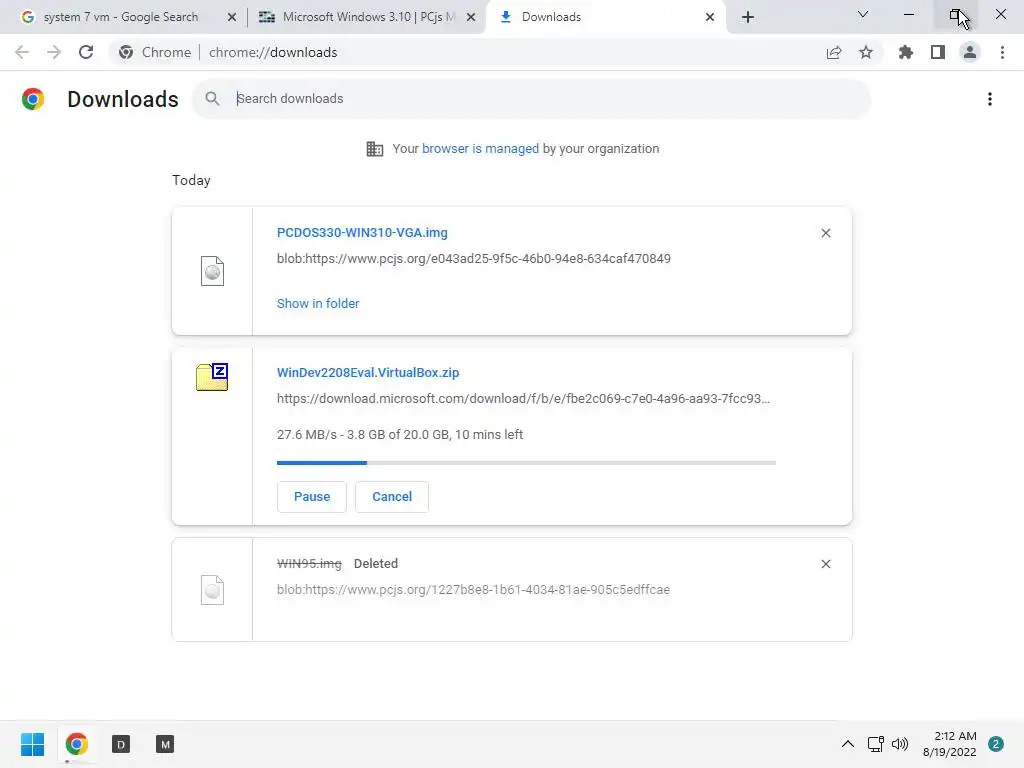Open the network icon in the system tray
1024x768 pixels.
pyautogui.click(x=876, y=744)
